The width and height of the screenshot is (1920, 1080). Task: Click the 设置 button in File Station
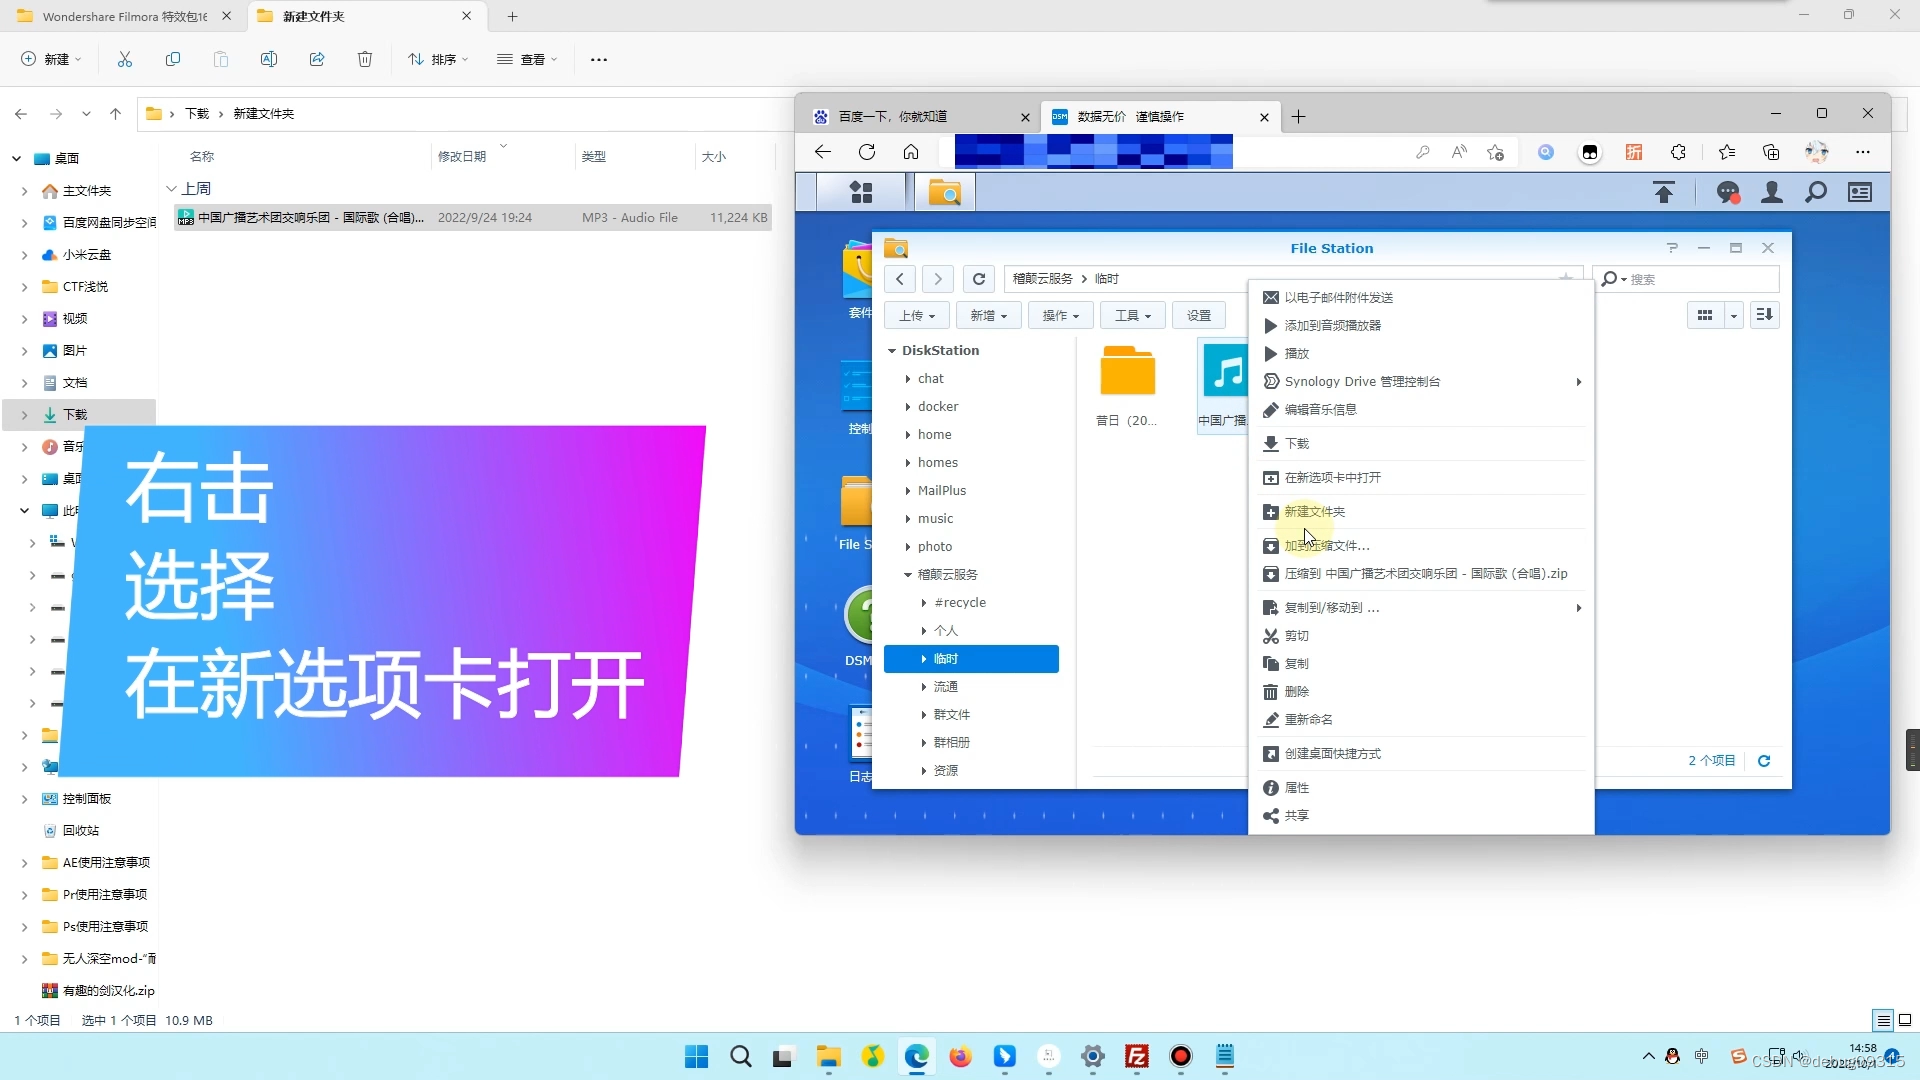pos(1199,315)
